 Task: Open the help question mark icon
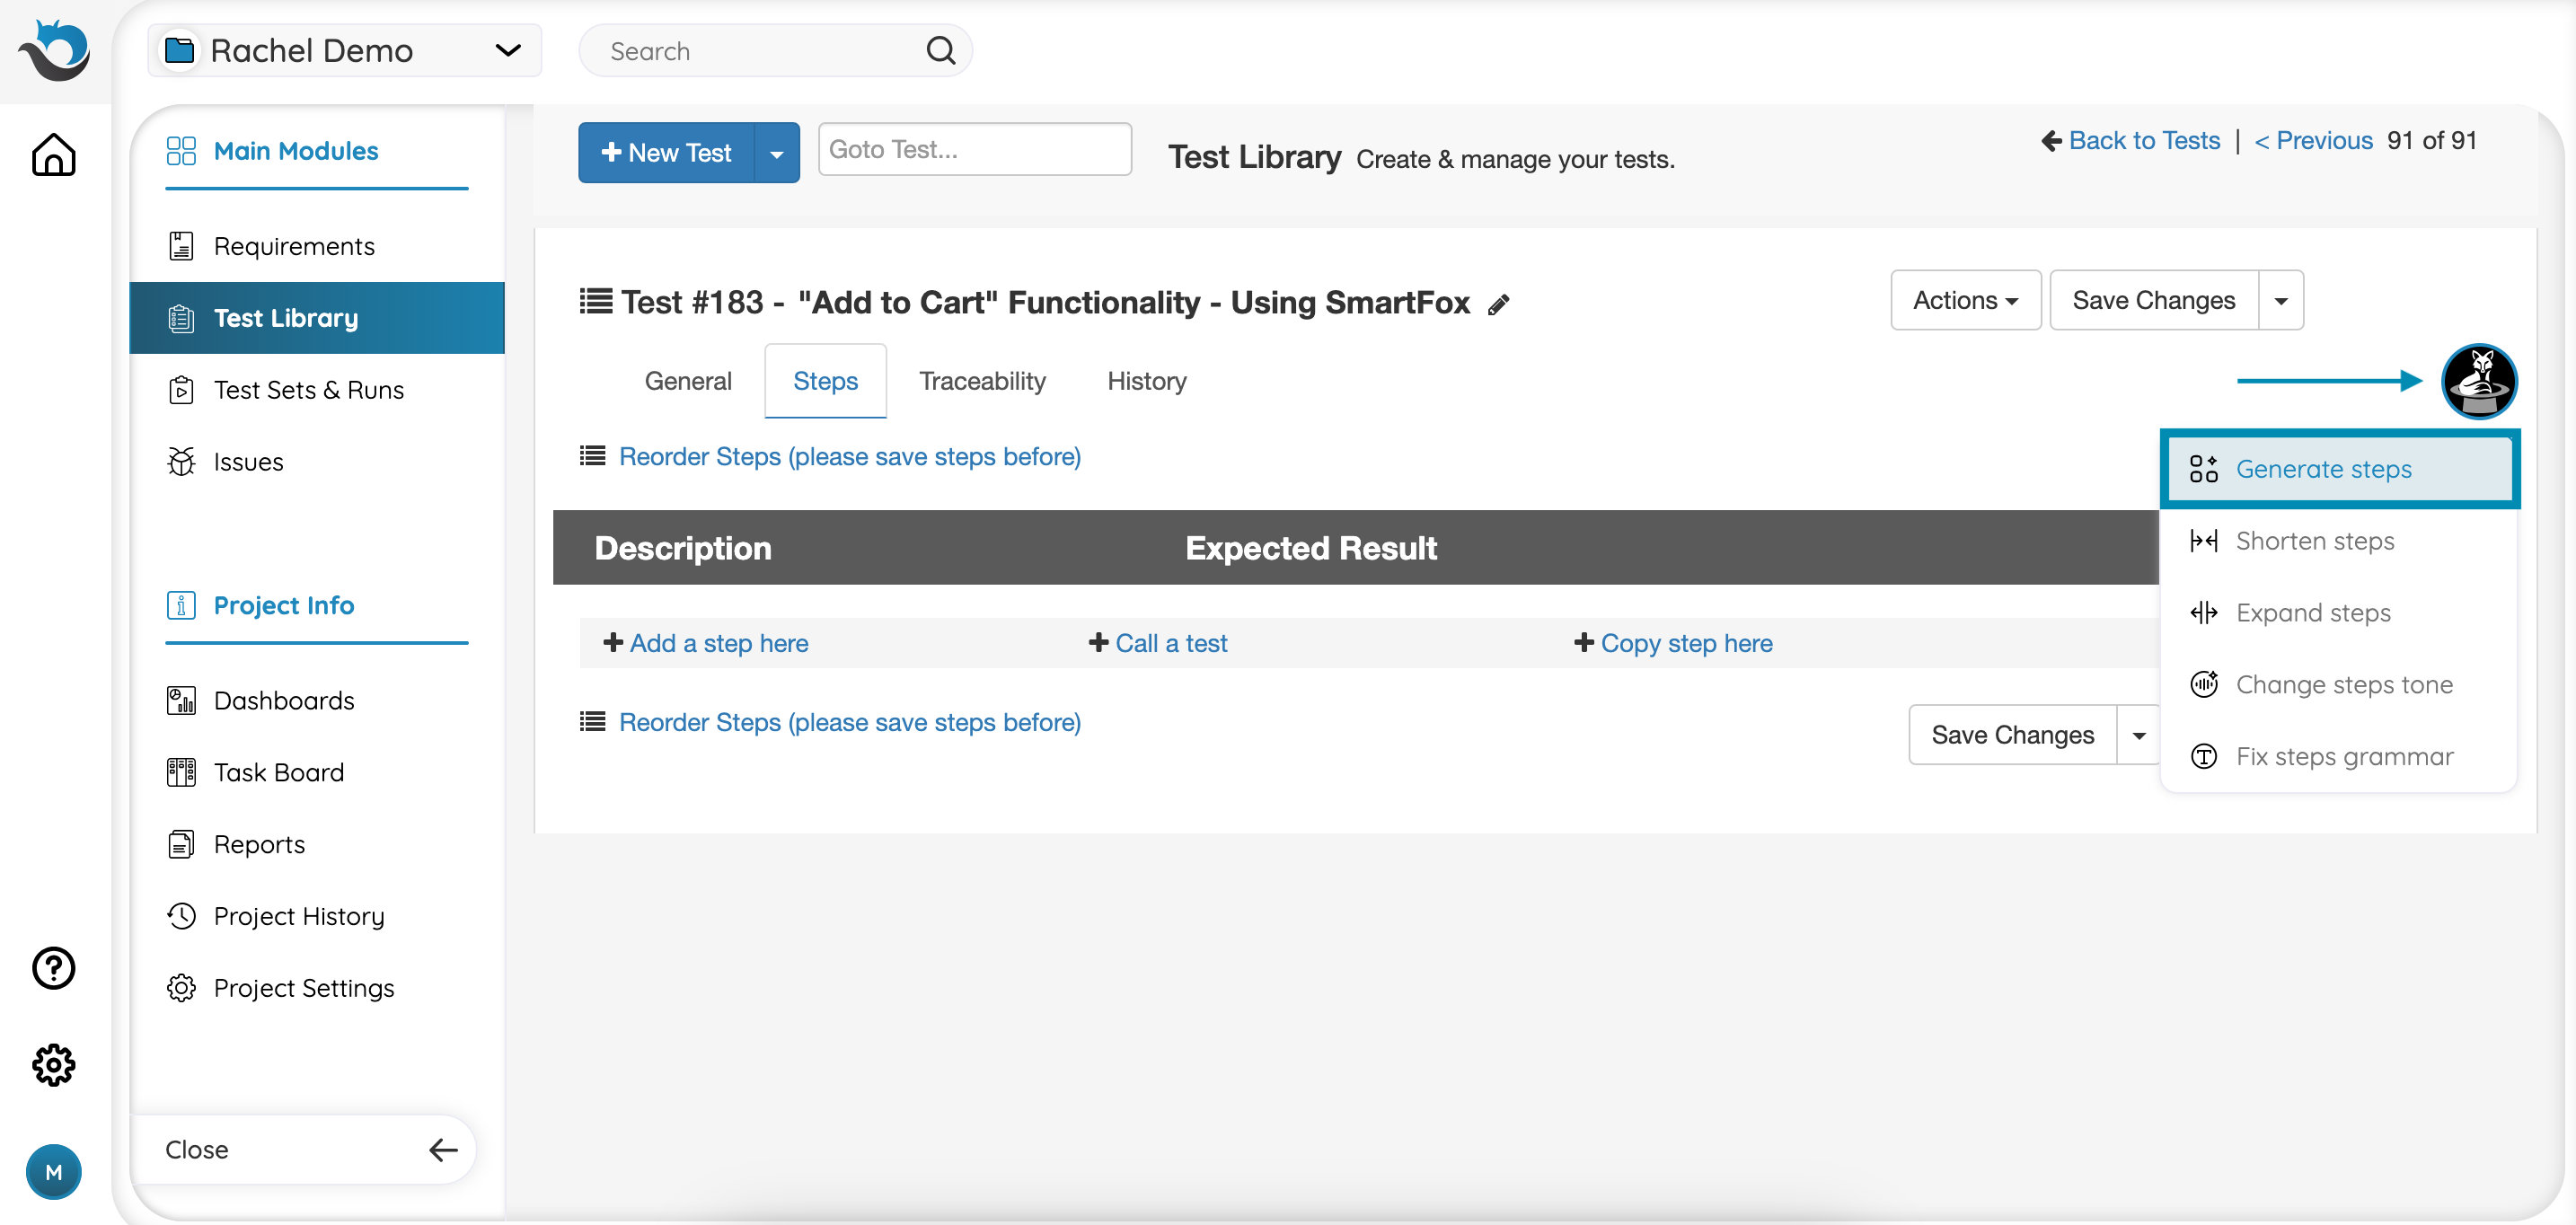(54, 967)
